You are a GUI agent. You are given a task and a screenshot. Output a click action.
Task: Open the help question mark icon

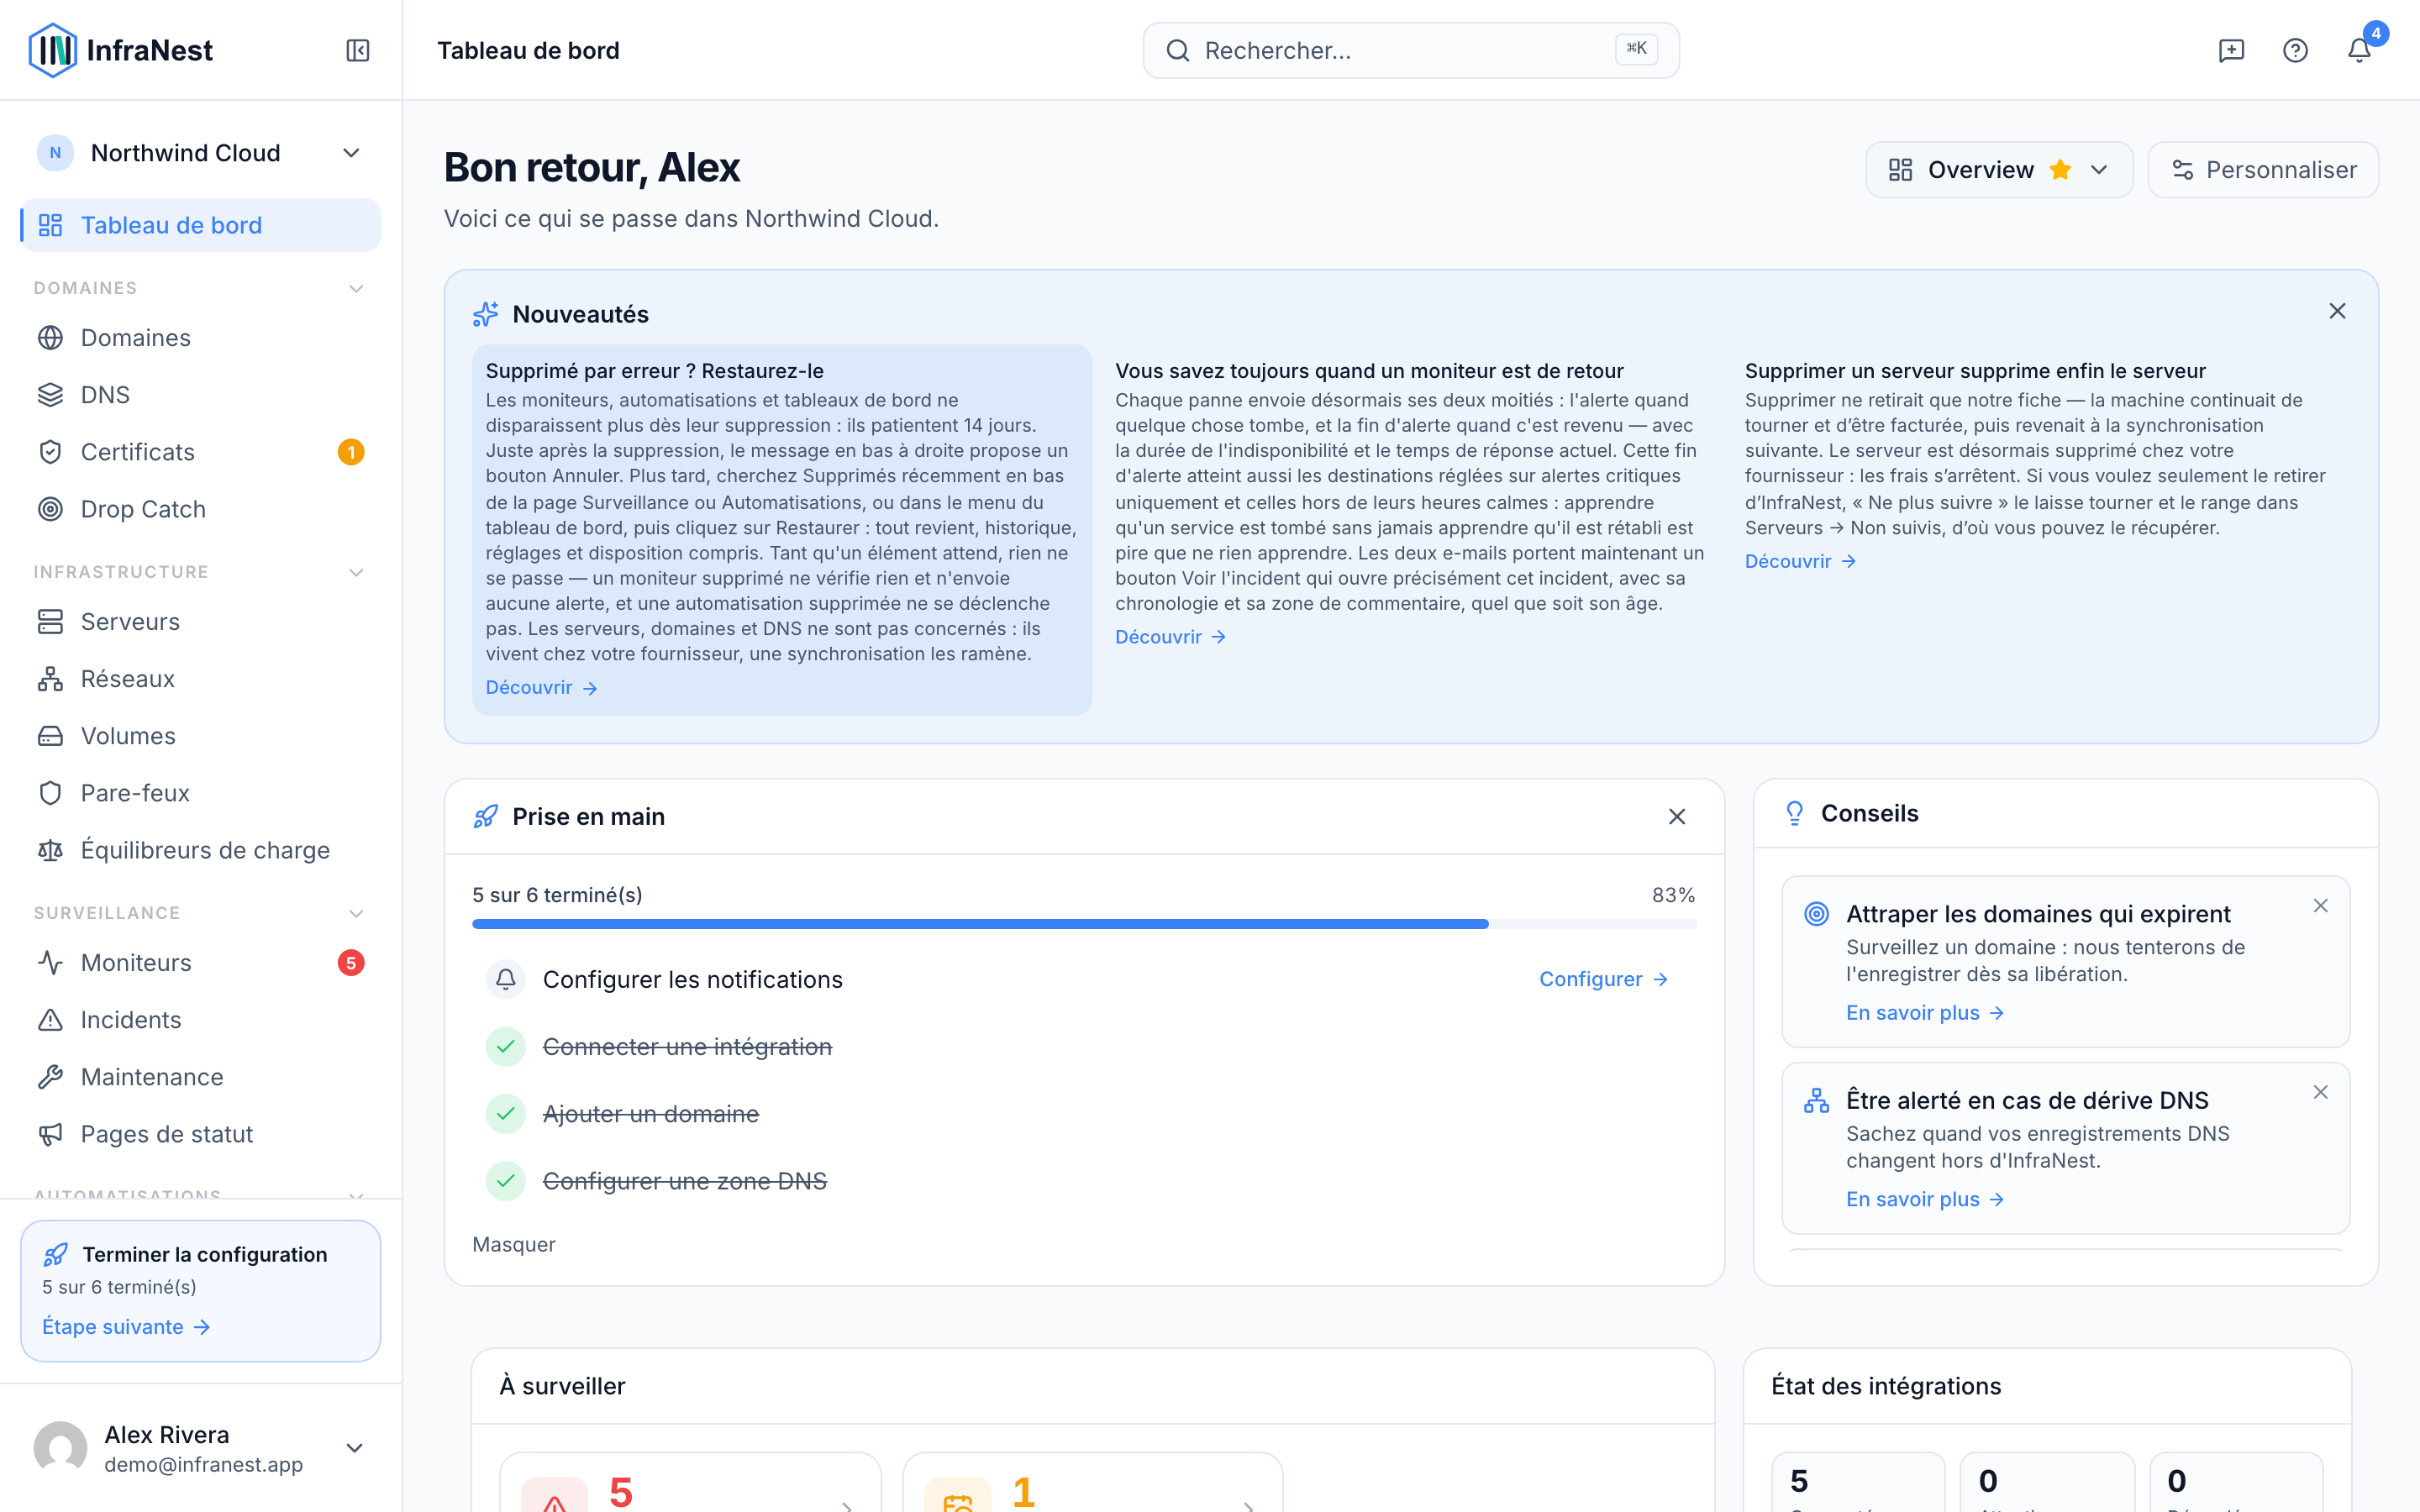(x=2295, y=50)
